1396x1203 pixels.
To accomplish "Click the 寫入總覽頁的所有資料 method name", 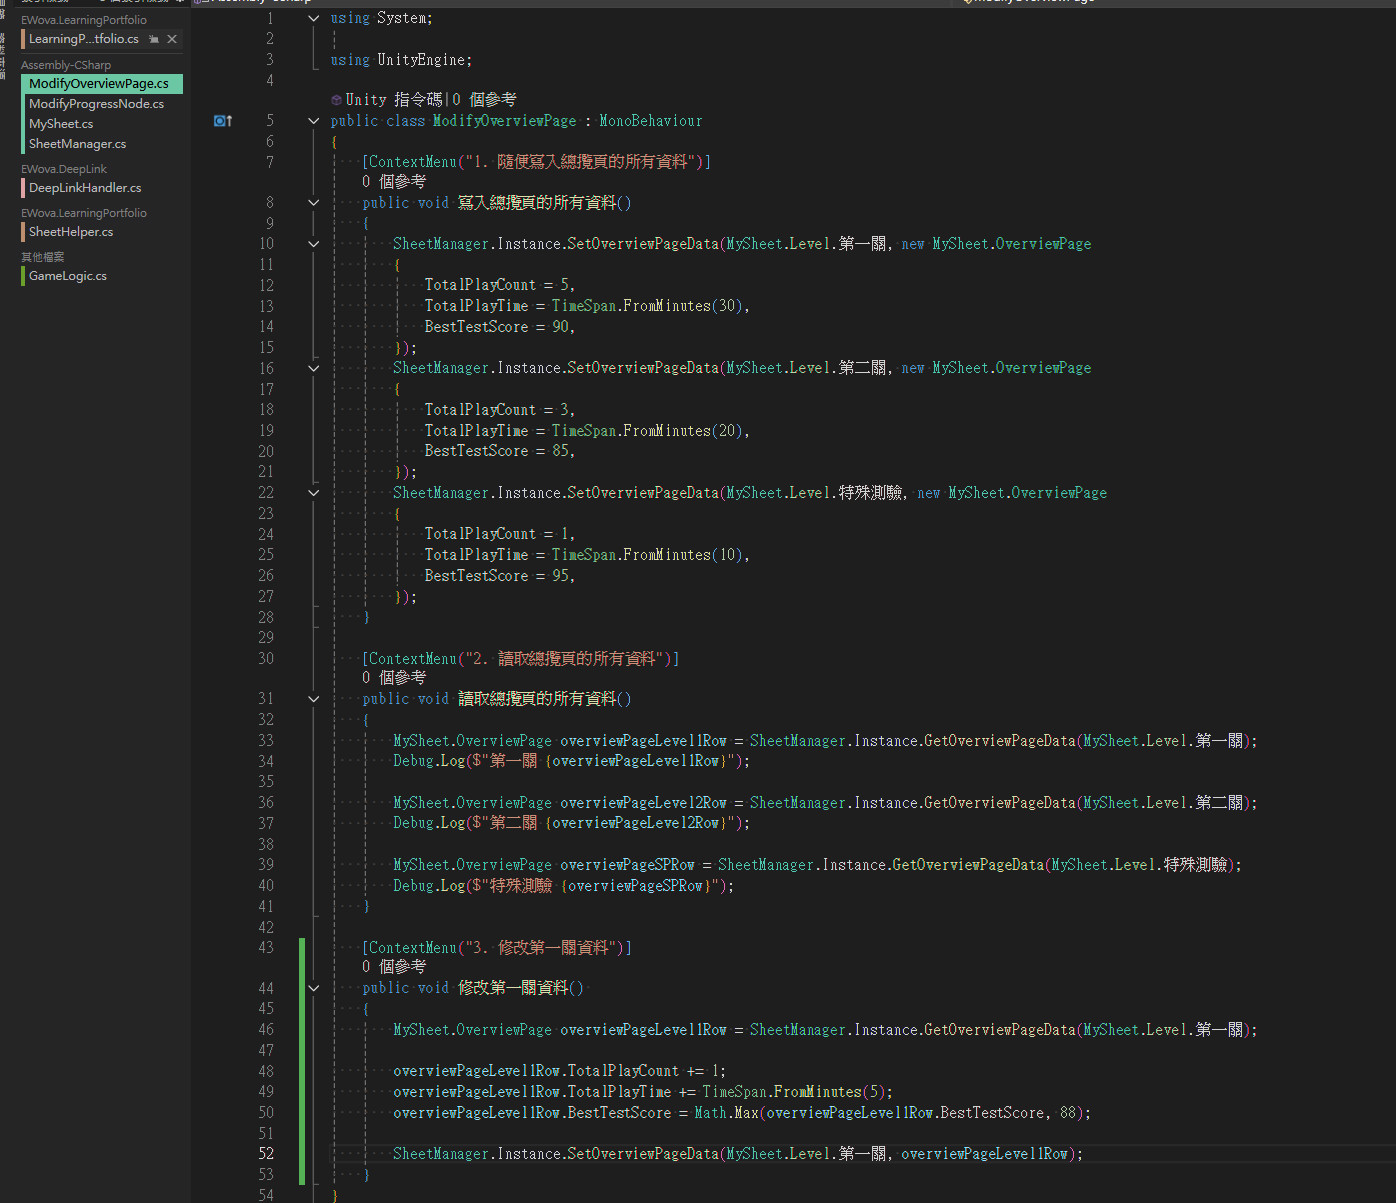I will coord(537,203).
